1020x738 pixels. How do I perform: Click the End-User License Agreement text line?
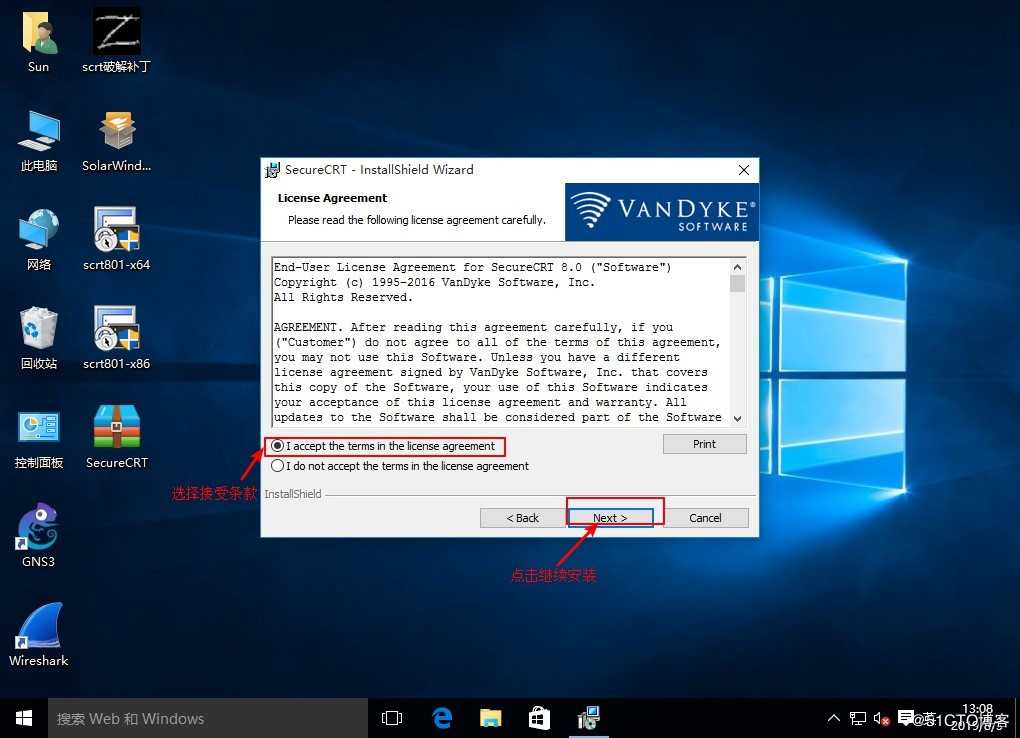point(472,267)
